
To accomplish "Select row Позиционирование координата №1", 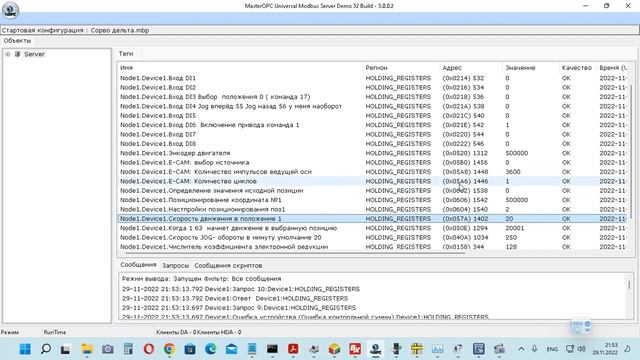I will pos(373,200).
